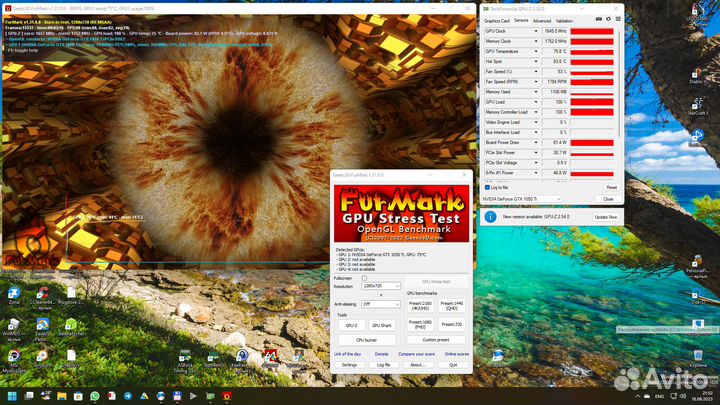Launch MSI MysticLight desktop shortcut
Screen dimensions: 720x405
(13, 360)
